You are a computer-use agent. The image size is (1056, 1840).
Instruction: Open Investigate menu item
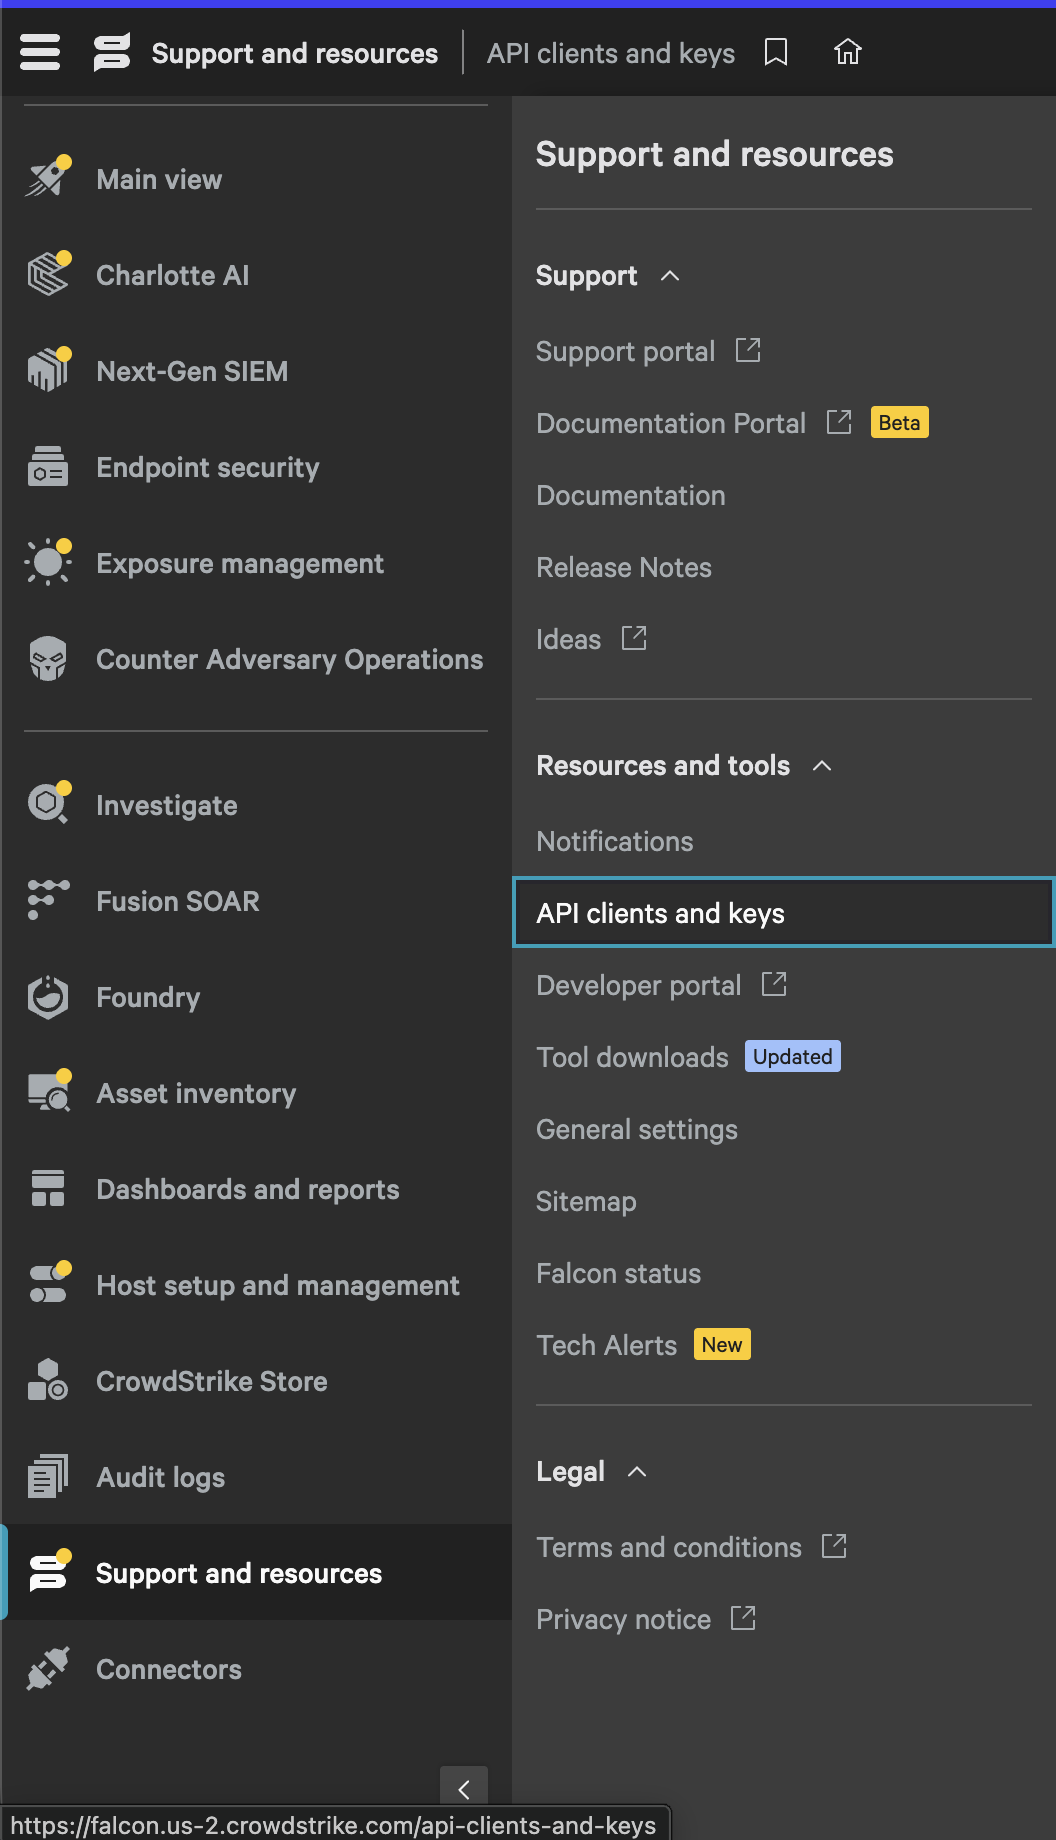point(167,806)
